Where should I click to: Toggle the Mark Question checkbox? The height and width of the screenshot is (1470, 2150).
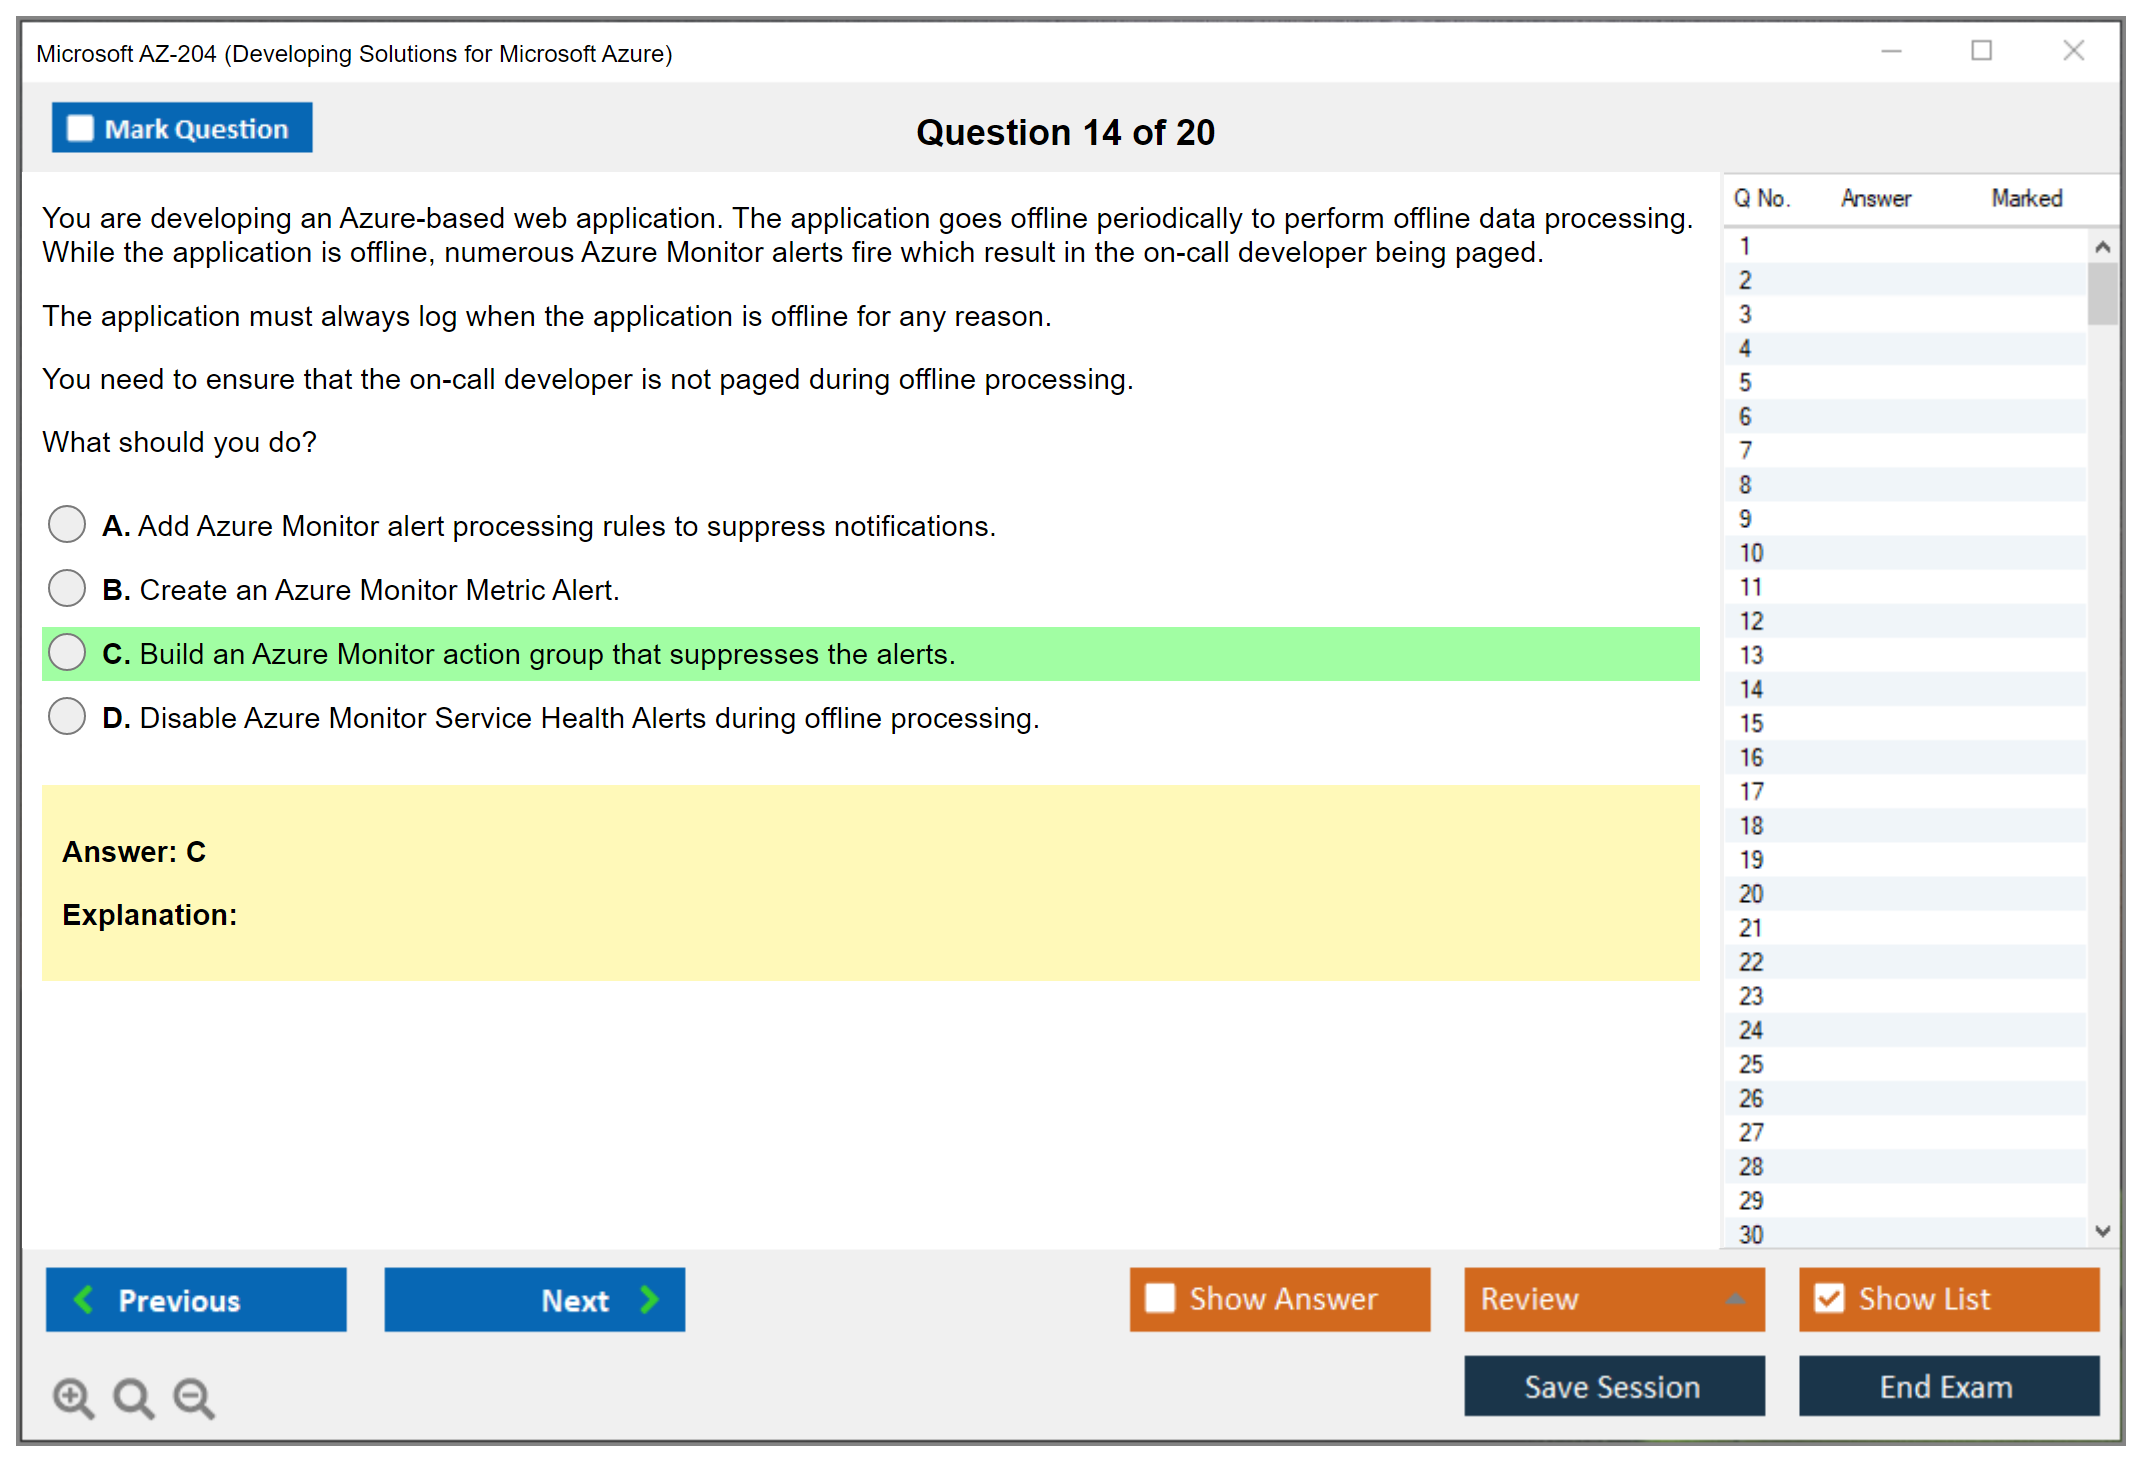[80, 128]
